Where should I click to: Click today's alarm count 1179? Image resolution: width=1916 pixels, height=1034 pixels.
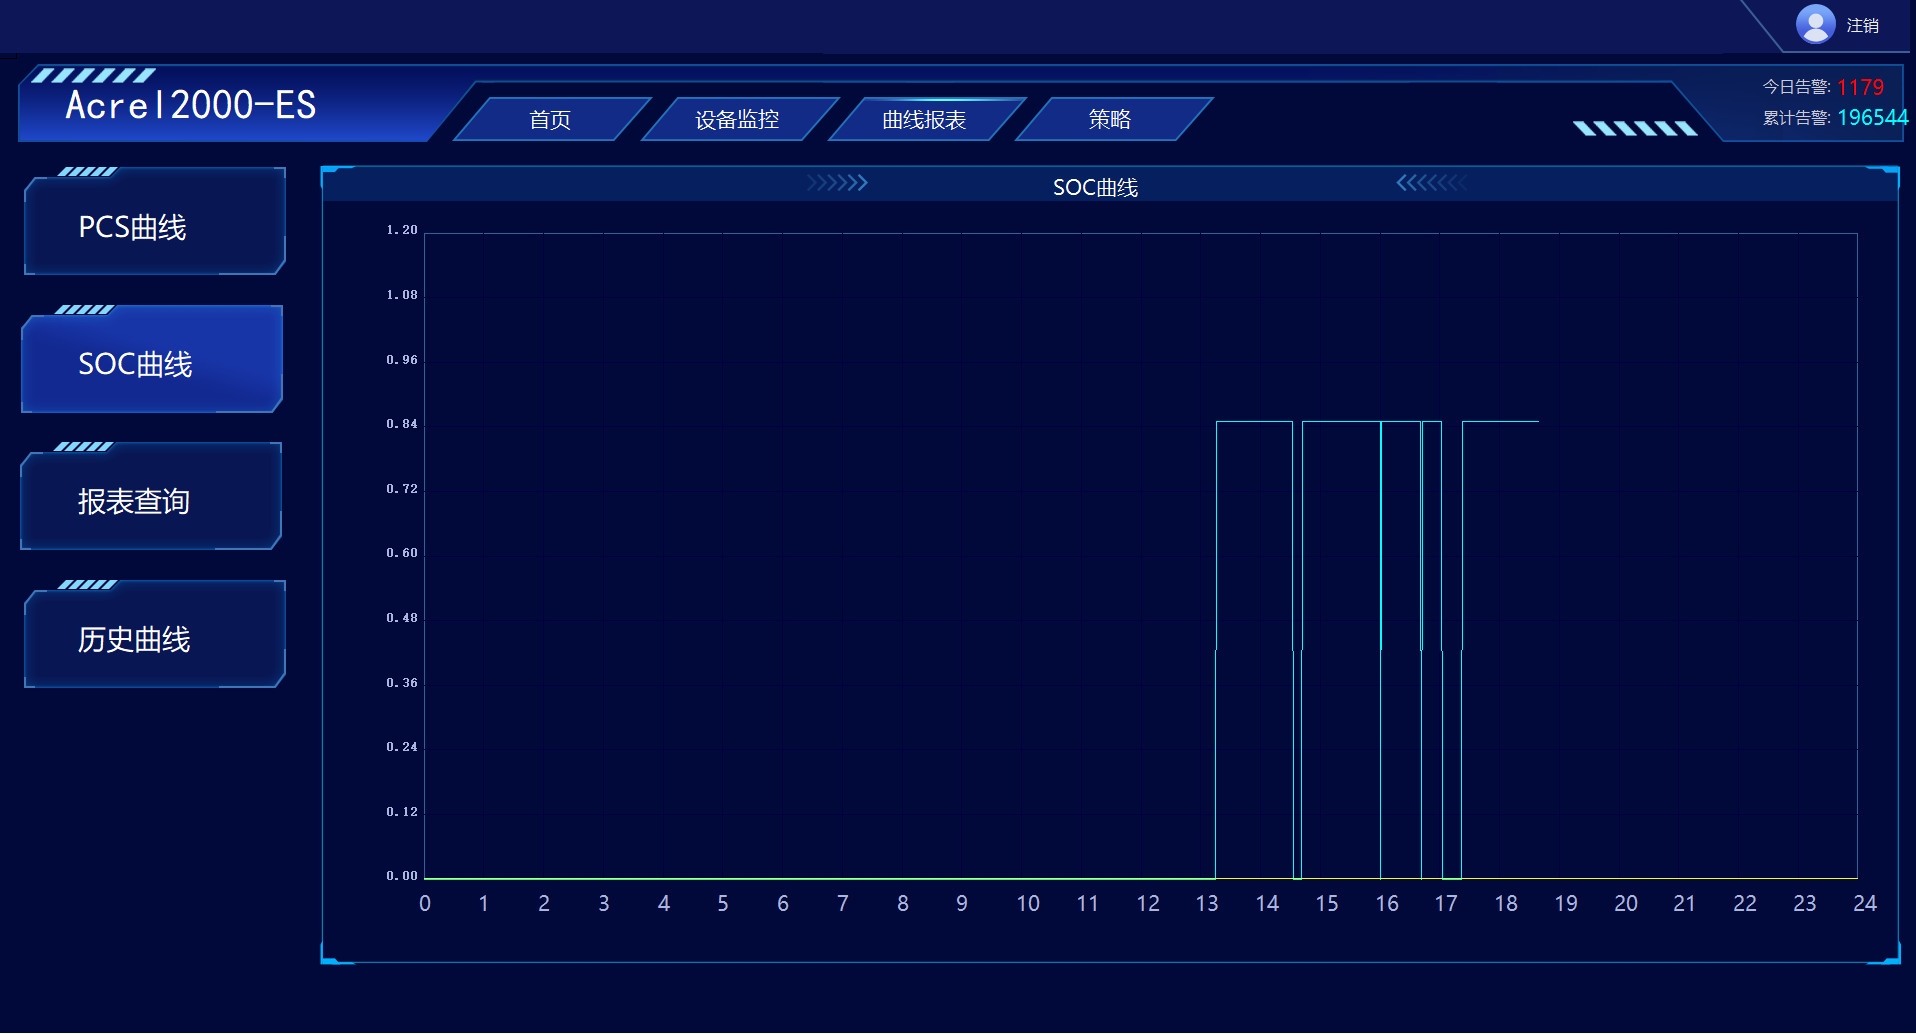tap(1860, 87)
